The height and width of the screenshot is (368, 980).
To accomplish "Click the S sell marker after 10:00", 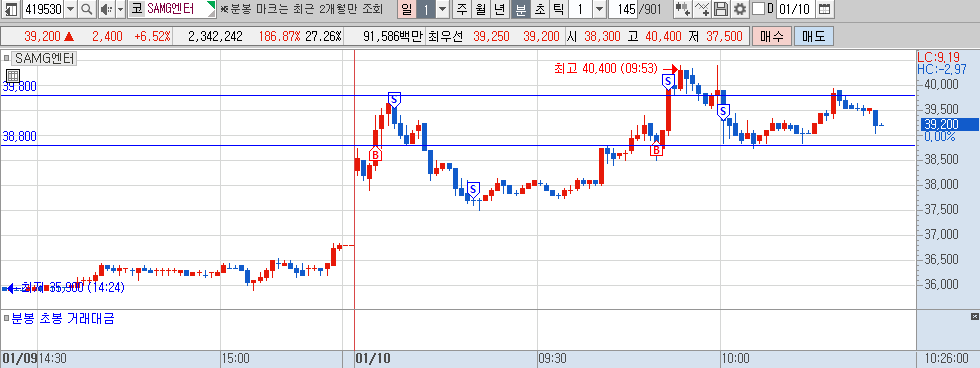I will coord(723,112).
